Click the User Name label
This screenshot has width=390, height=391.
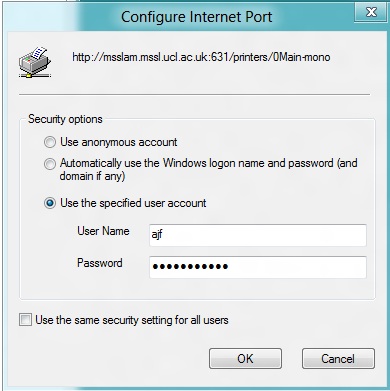coord(103,231)
